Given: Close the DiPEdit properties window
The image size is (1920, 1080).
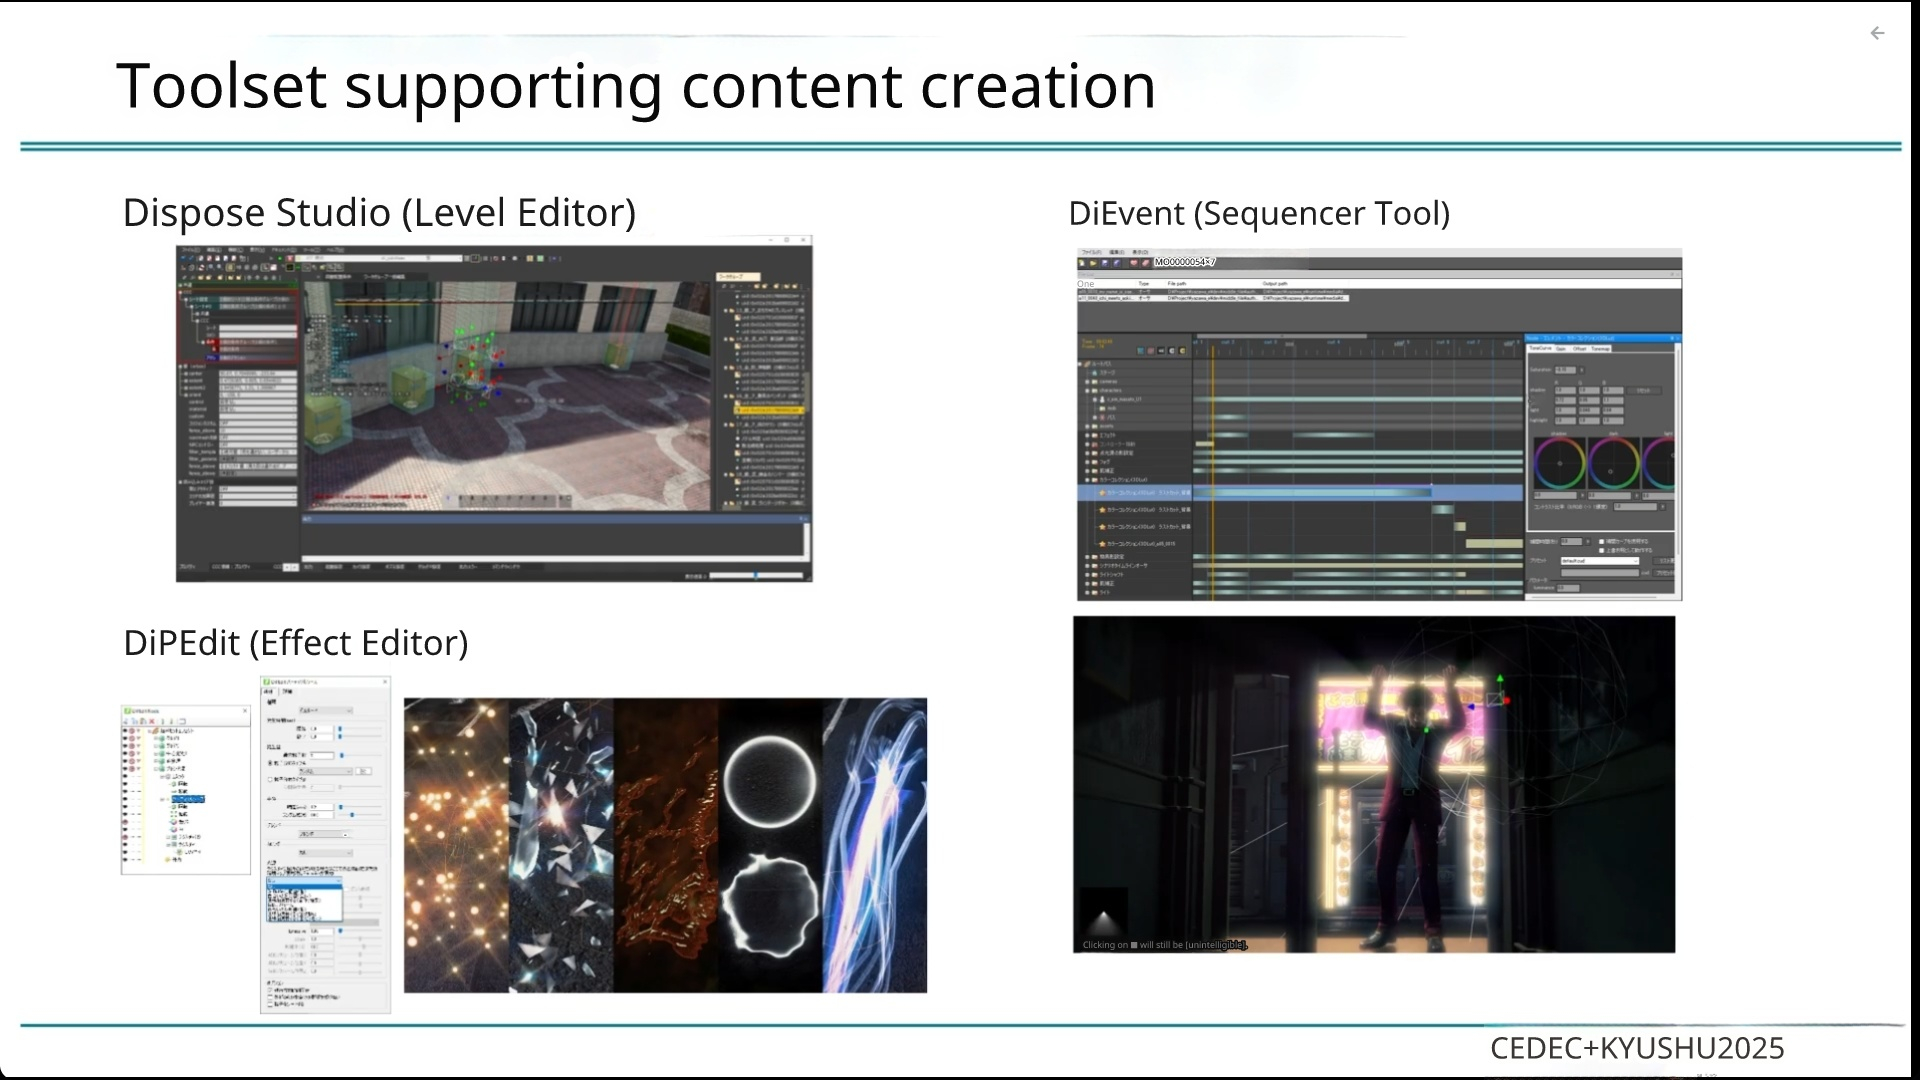Looking at the screenshot, I should point(385,682).
